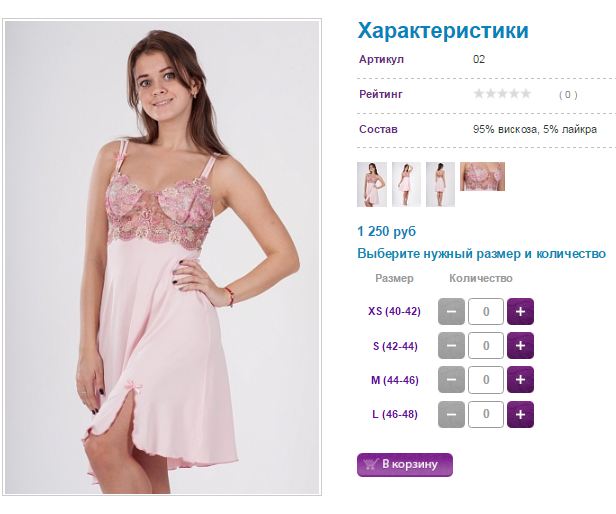Viewport: 616px width, 514px height.
Task: Click minus button for size S (42-44)
Action: [451, 345]
